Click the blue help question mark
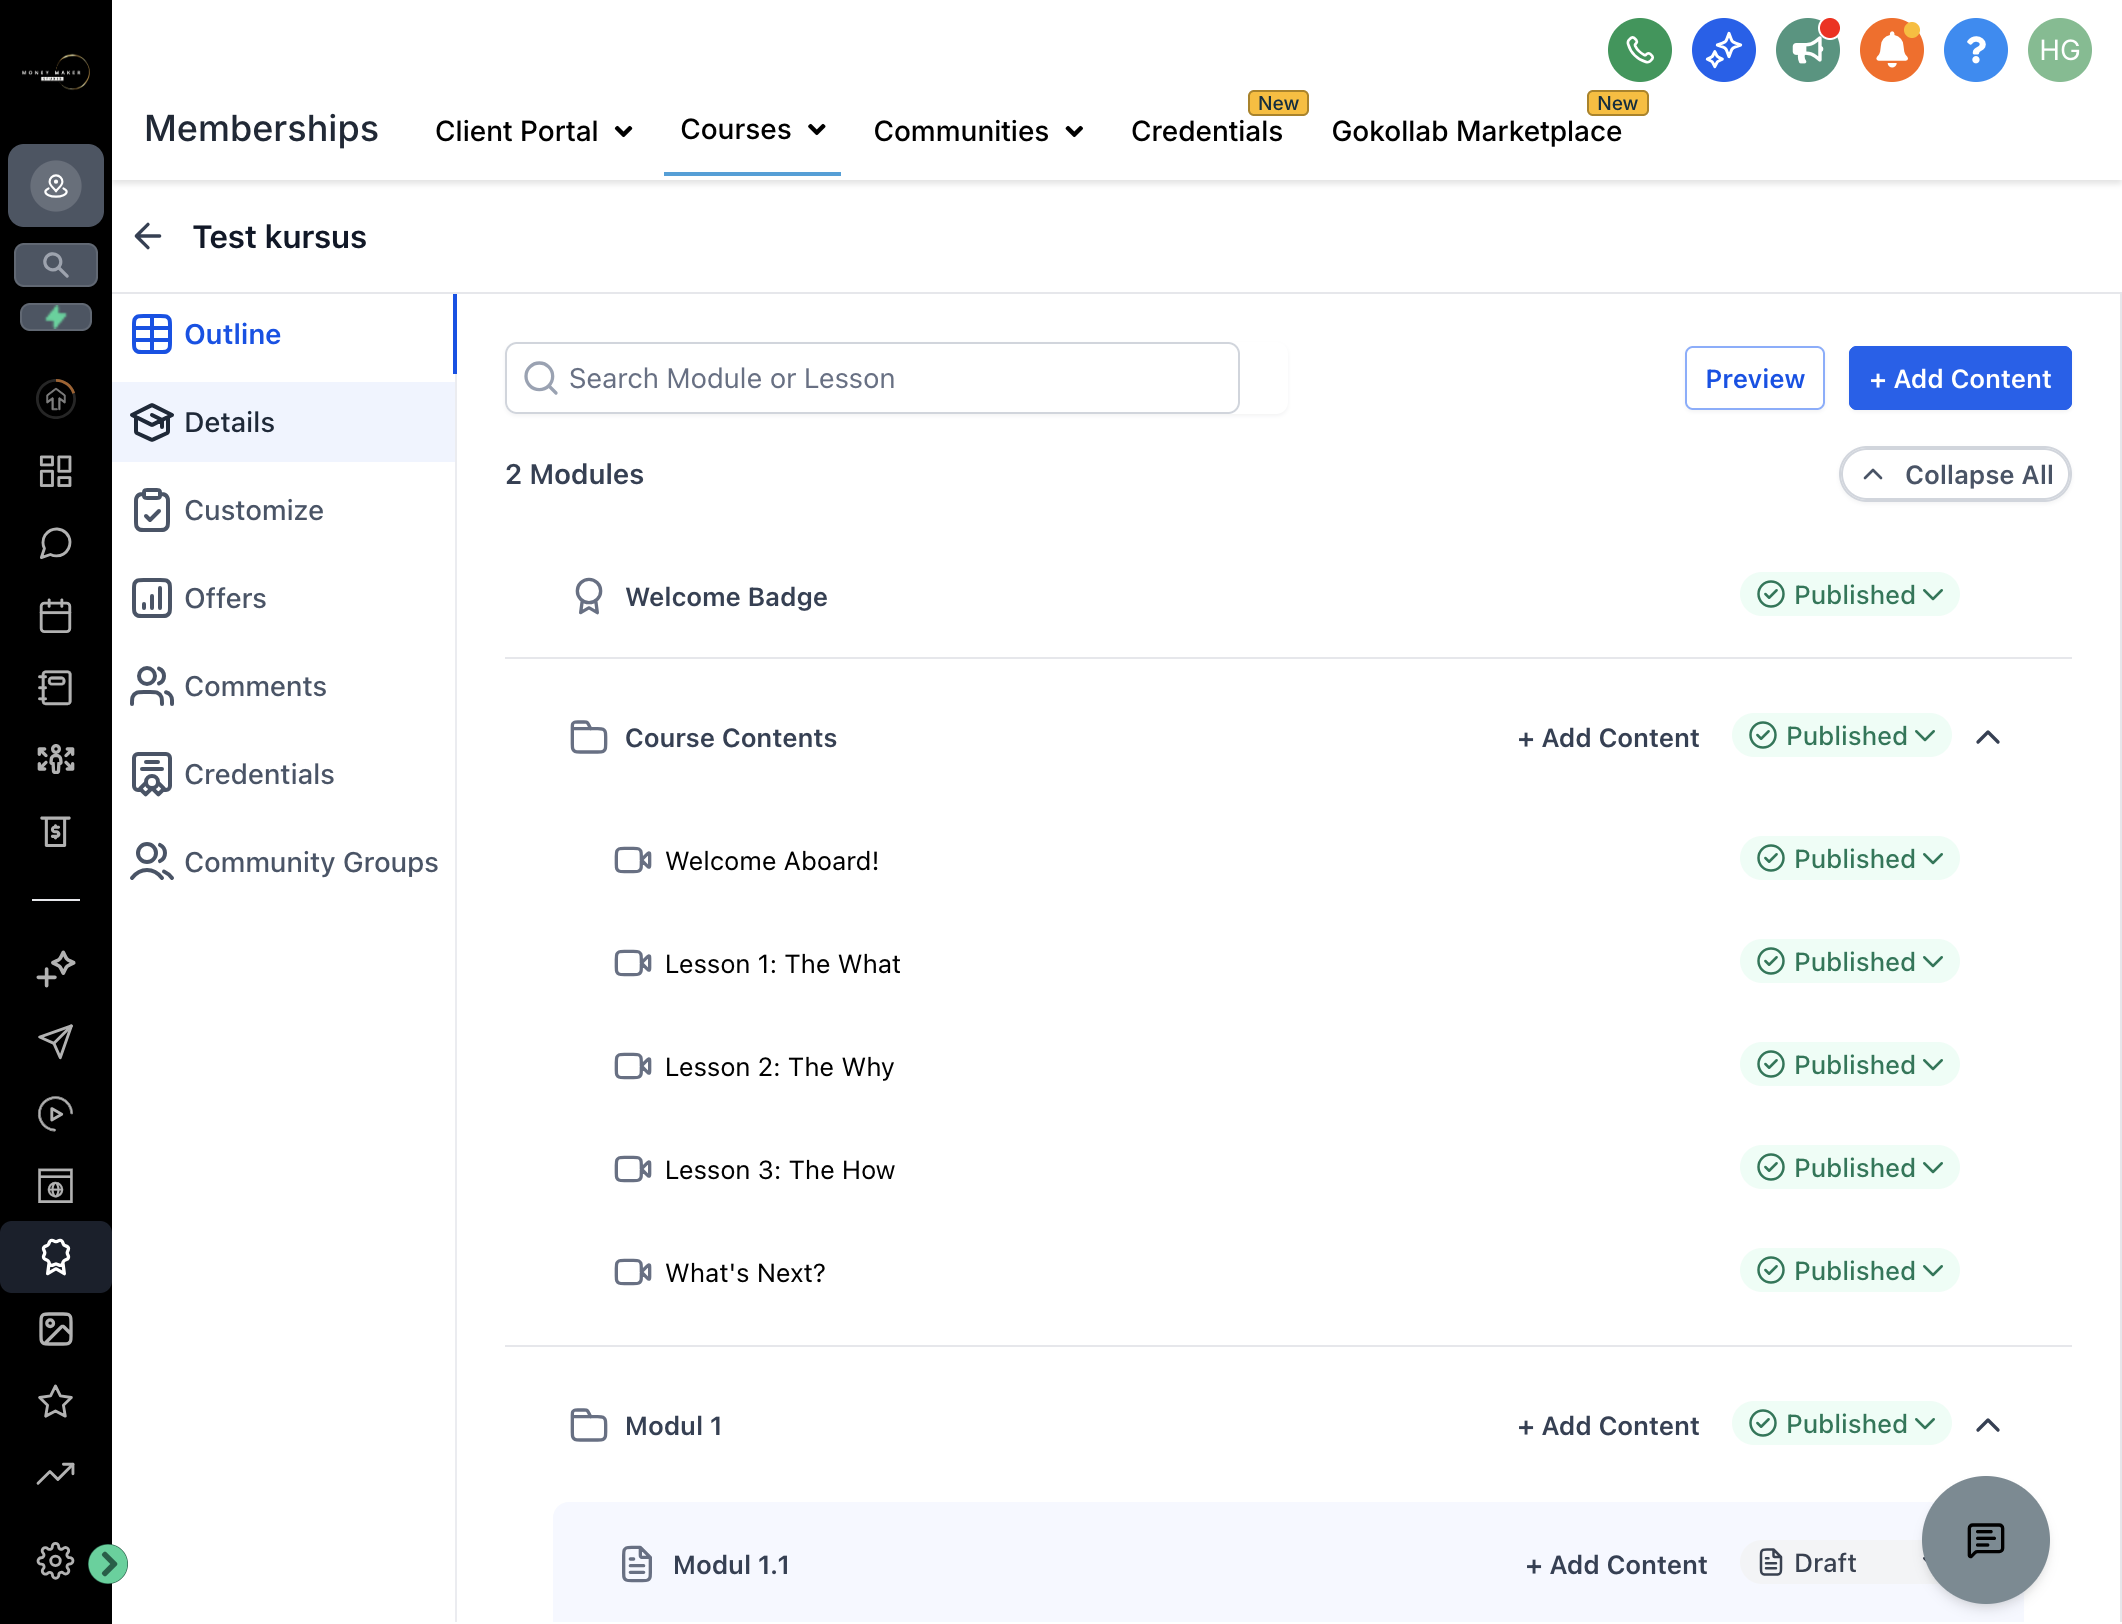The image size is (2122, 1624). 1975,49
